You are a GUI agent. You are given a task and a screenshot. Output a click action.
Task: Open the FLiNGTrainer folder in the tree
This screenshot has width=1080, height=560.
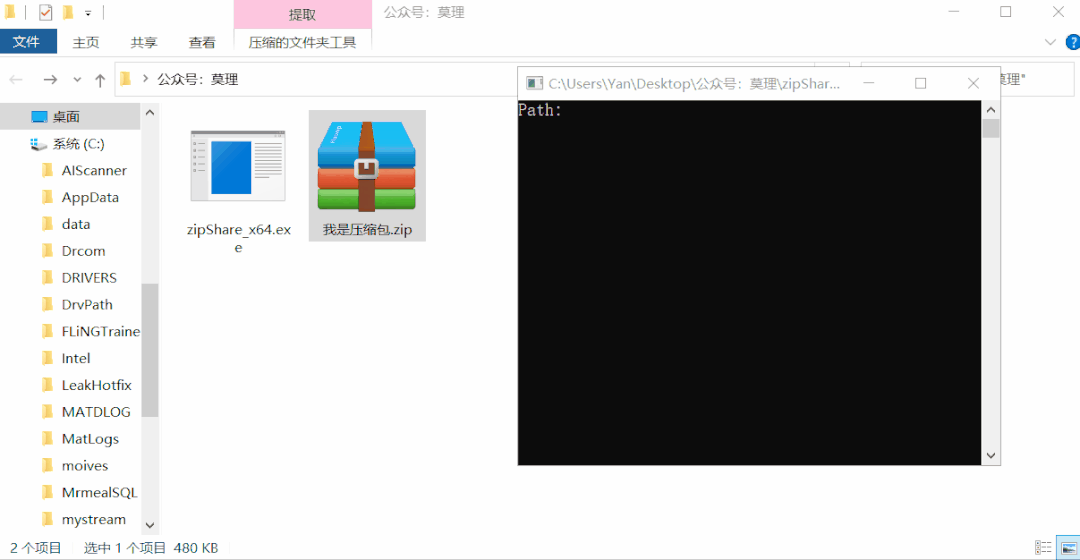[101, 331]
